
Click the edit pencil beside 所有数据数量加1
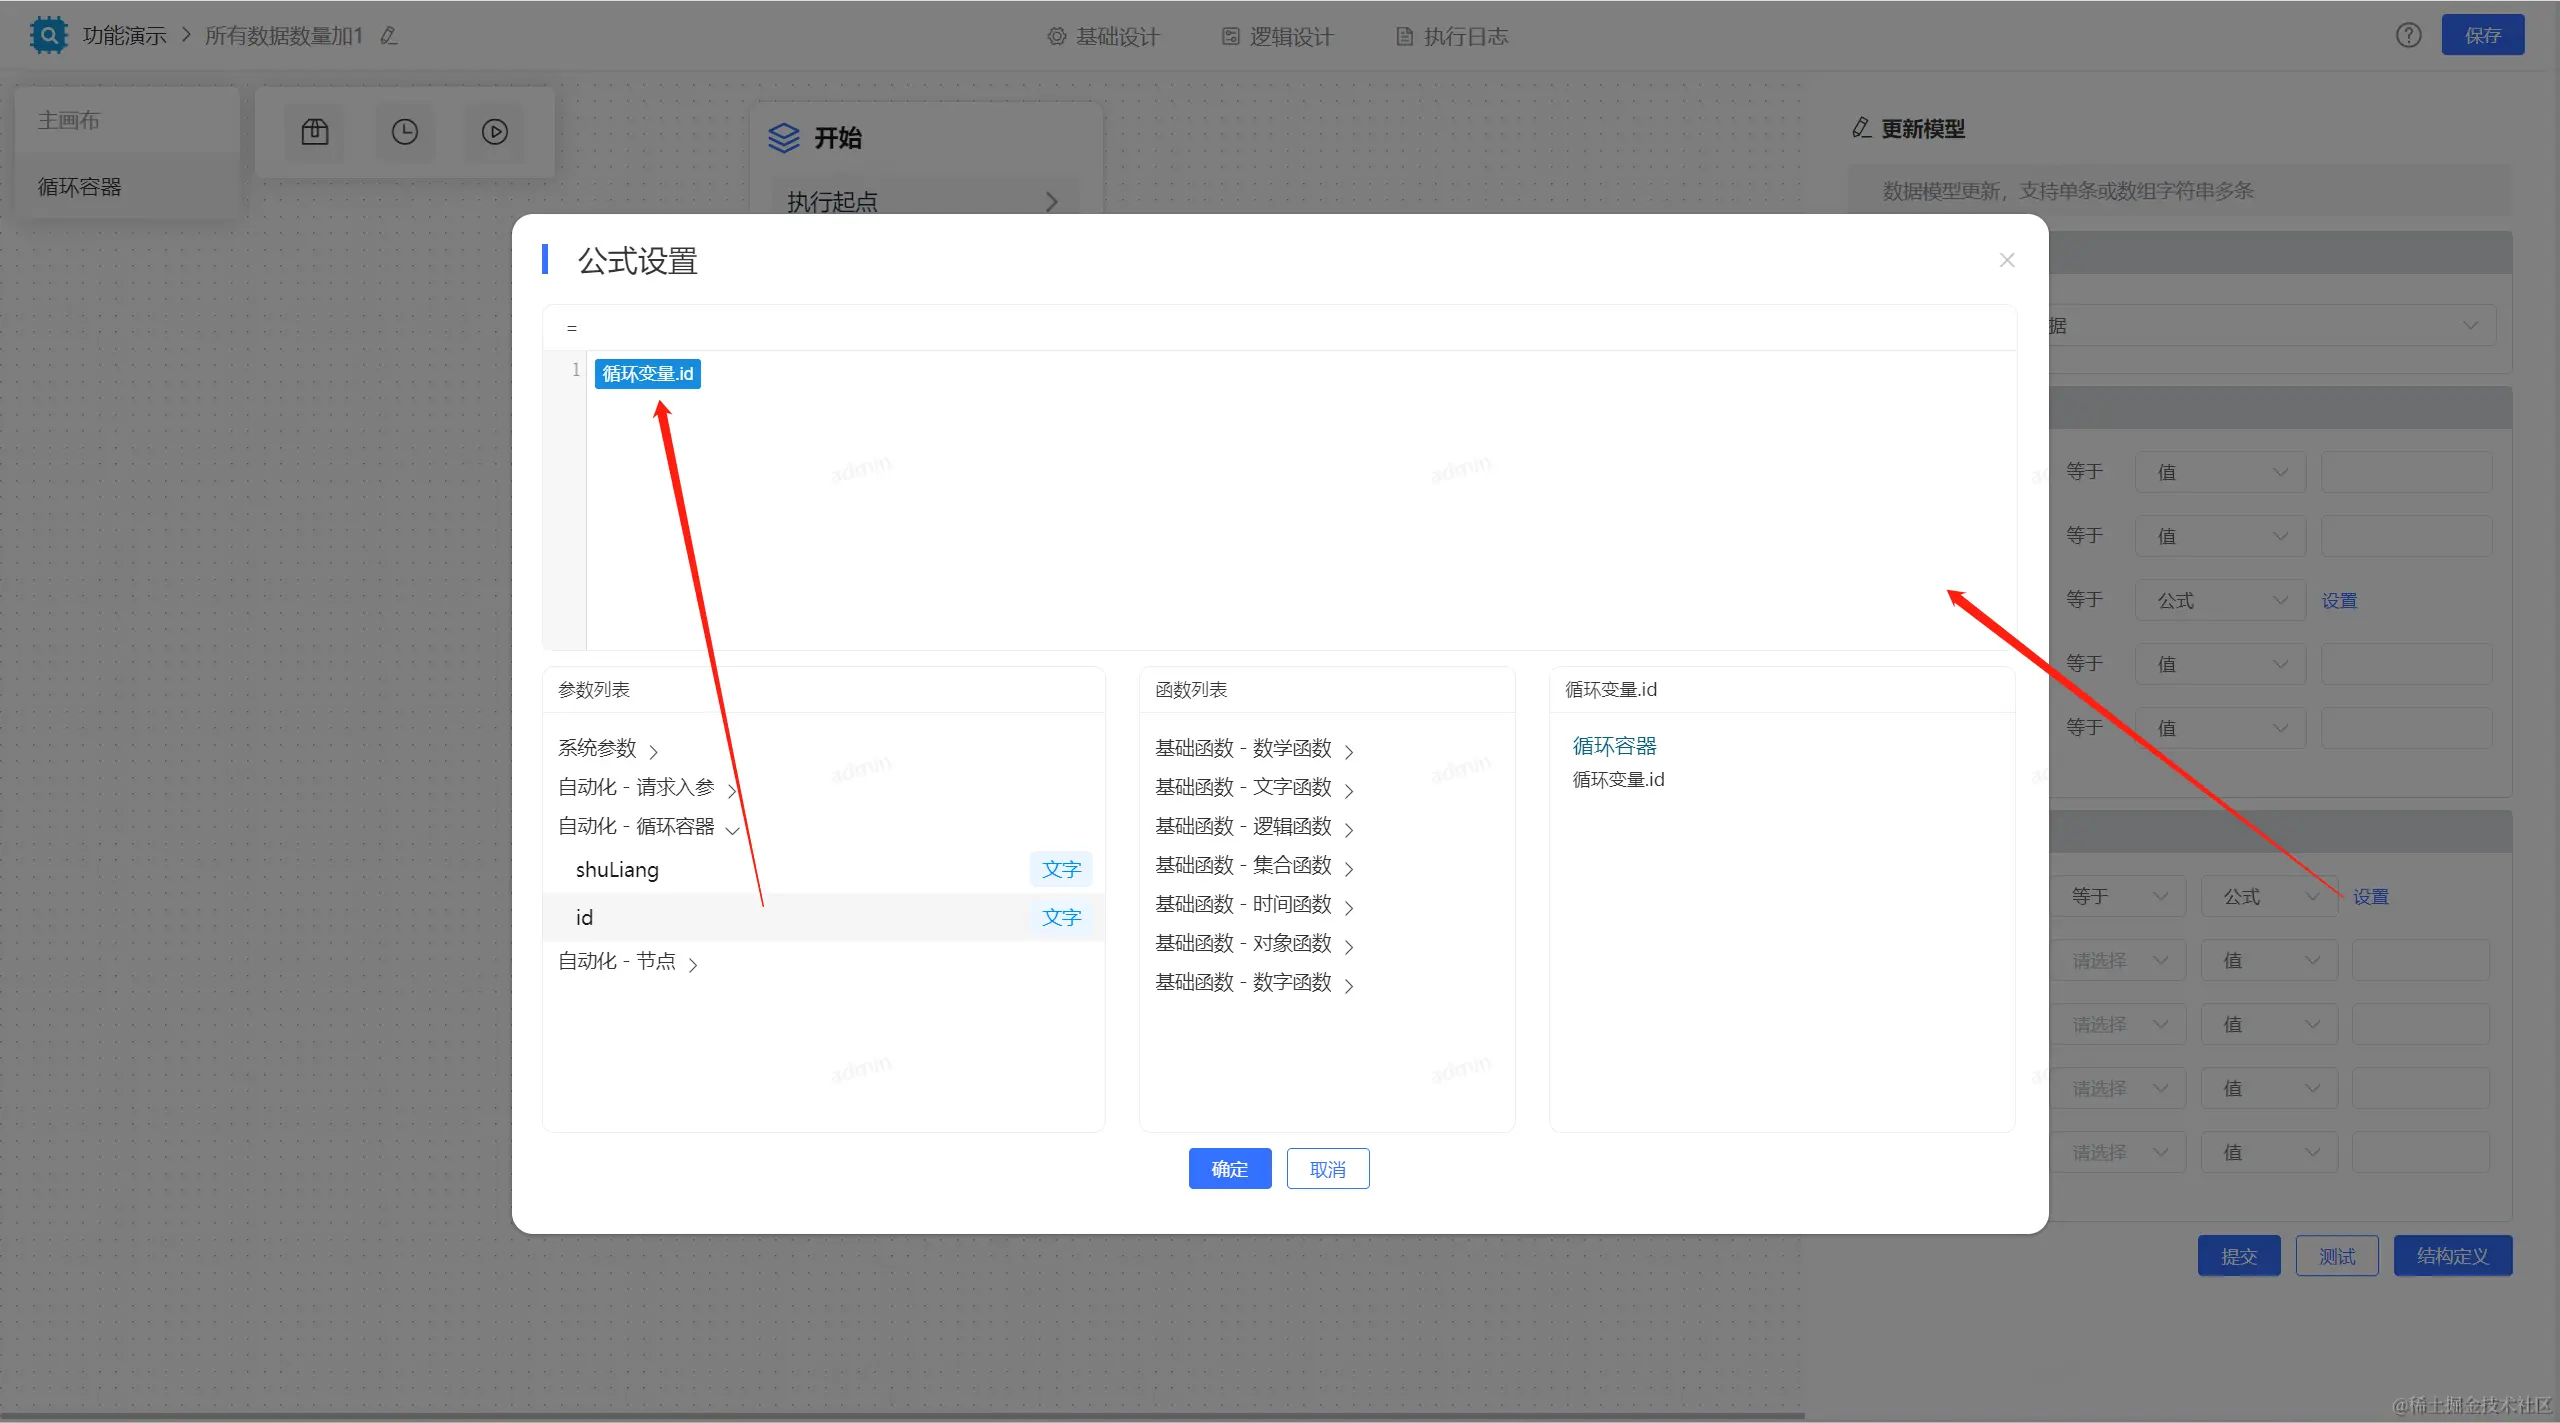click(389, 36)
